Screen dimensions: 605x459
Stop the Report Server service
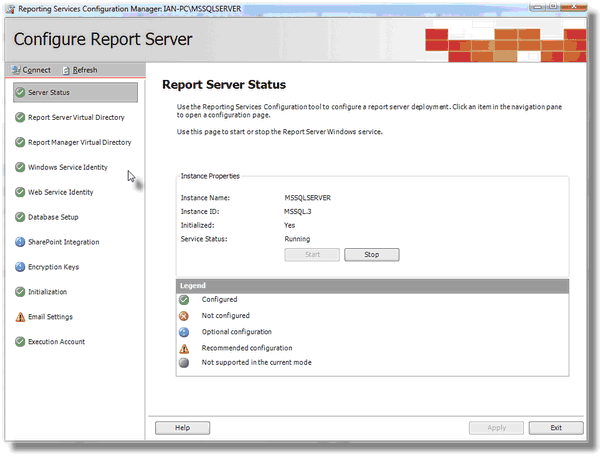[x=372, y=255]
